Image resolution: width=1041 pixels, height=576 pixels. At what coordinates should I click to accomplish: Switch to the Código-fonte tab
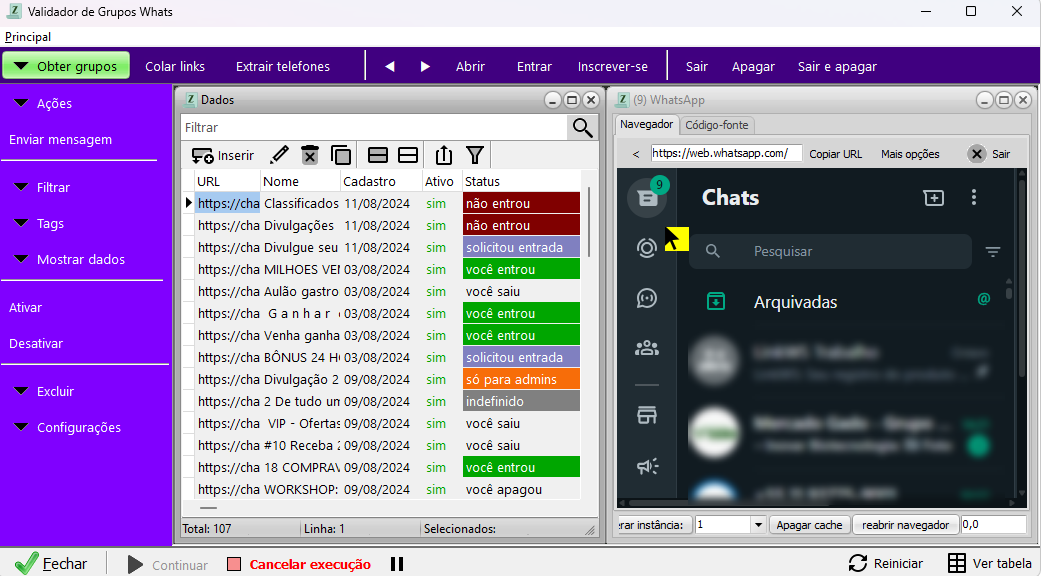(716, 125)
